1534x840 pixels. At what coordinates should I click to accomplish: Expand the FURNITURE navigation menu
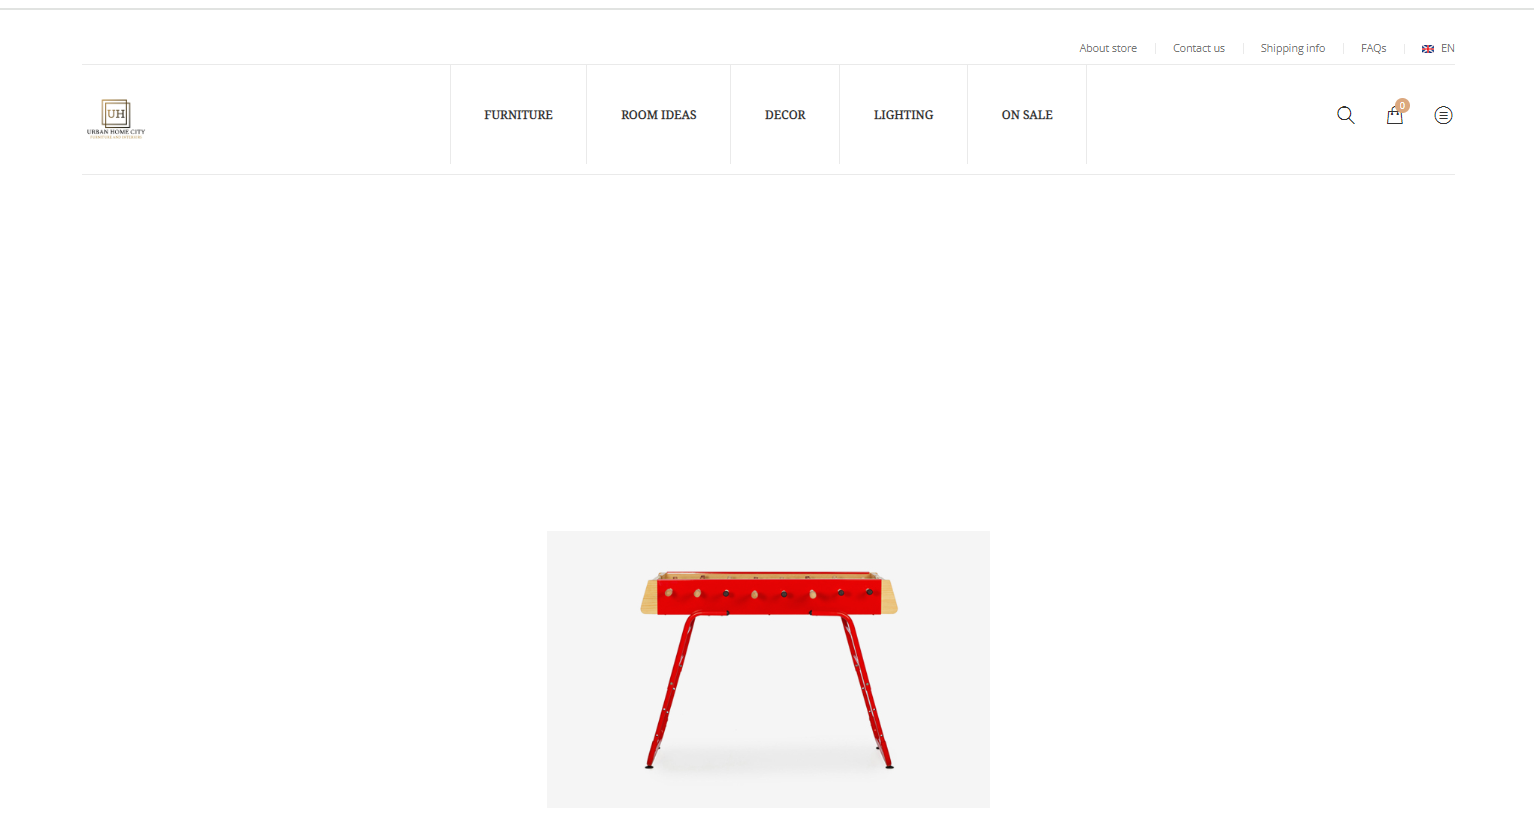[x=518, y=115]
